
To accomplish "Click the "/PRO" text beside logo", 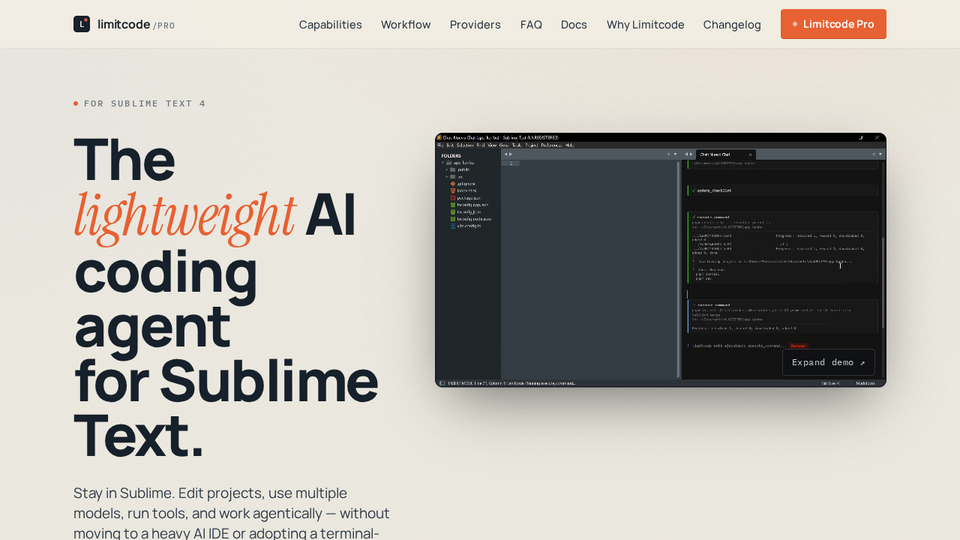I will (163, 26).
